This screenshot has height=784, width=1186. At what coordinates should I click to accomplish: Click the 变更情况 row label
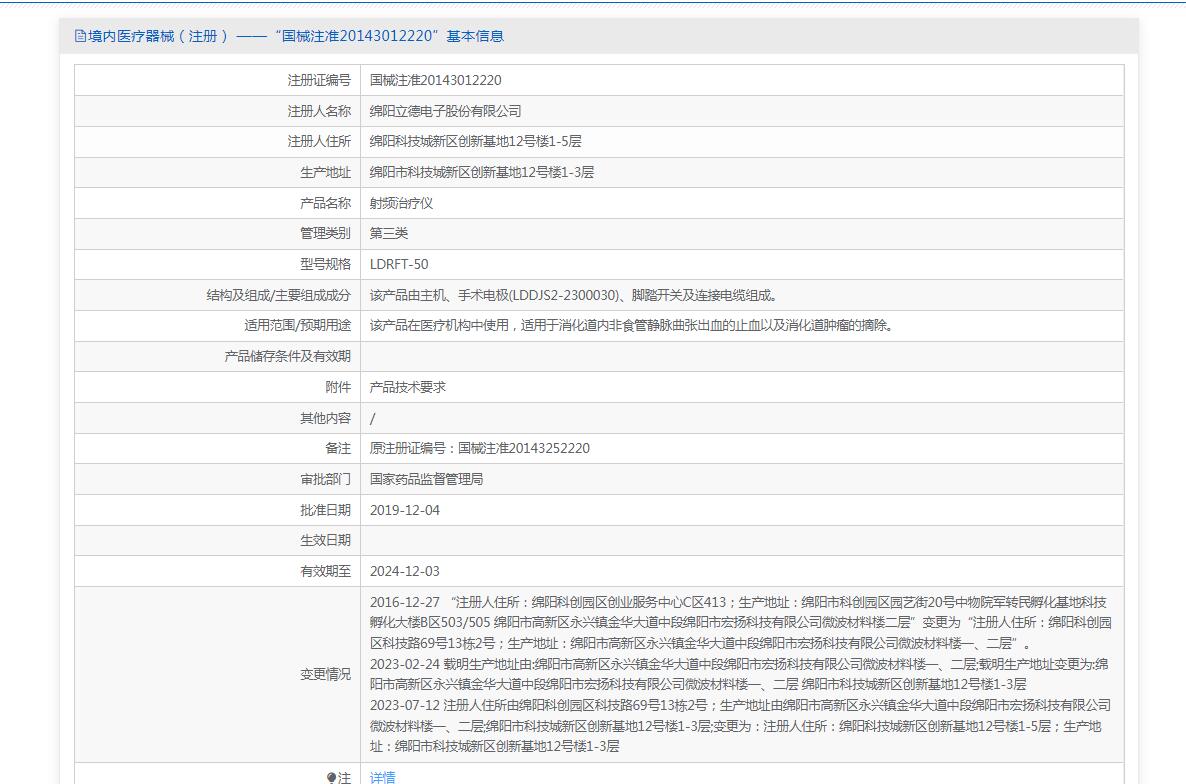[325, 674]
